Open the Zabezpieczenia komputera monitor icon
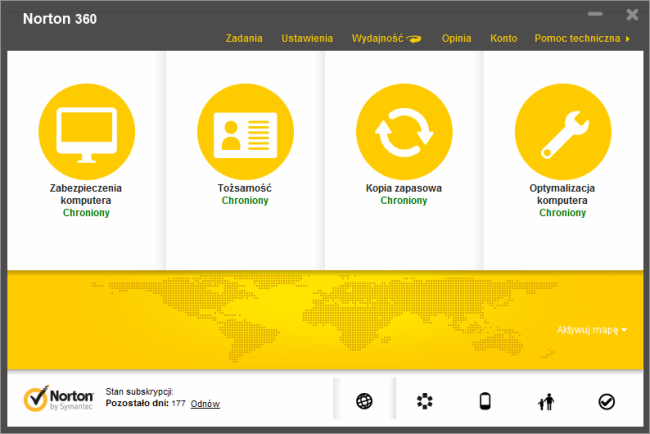The height and width of the screenshot is (434, 650). click(87, 132)
